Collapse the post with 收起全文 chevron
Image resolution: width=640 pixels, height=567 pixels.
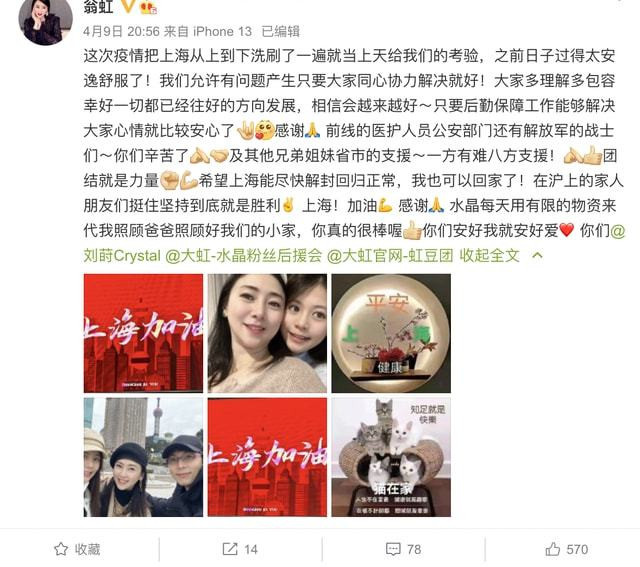[x=538, y=256]
